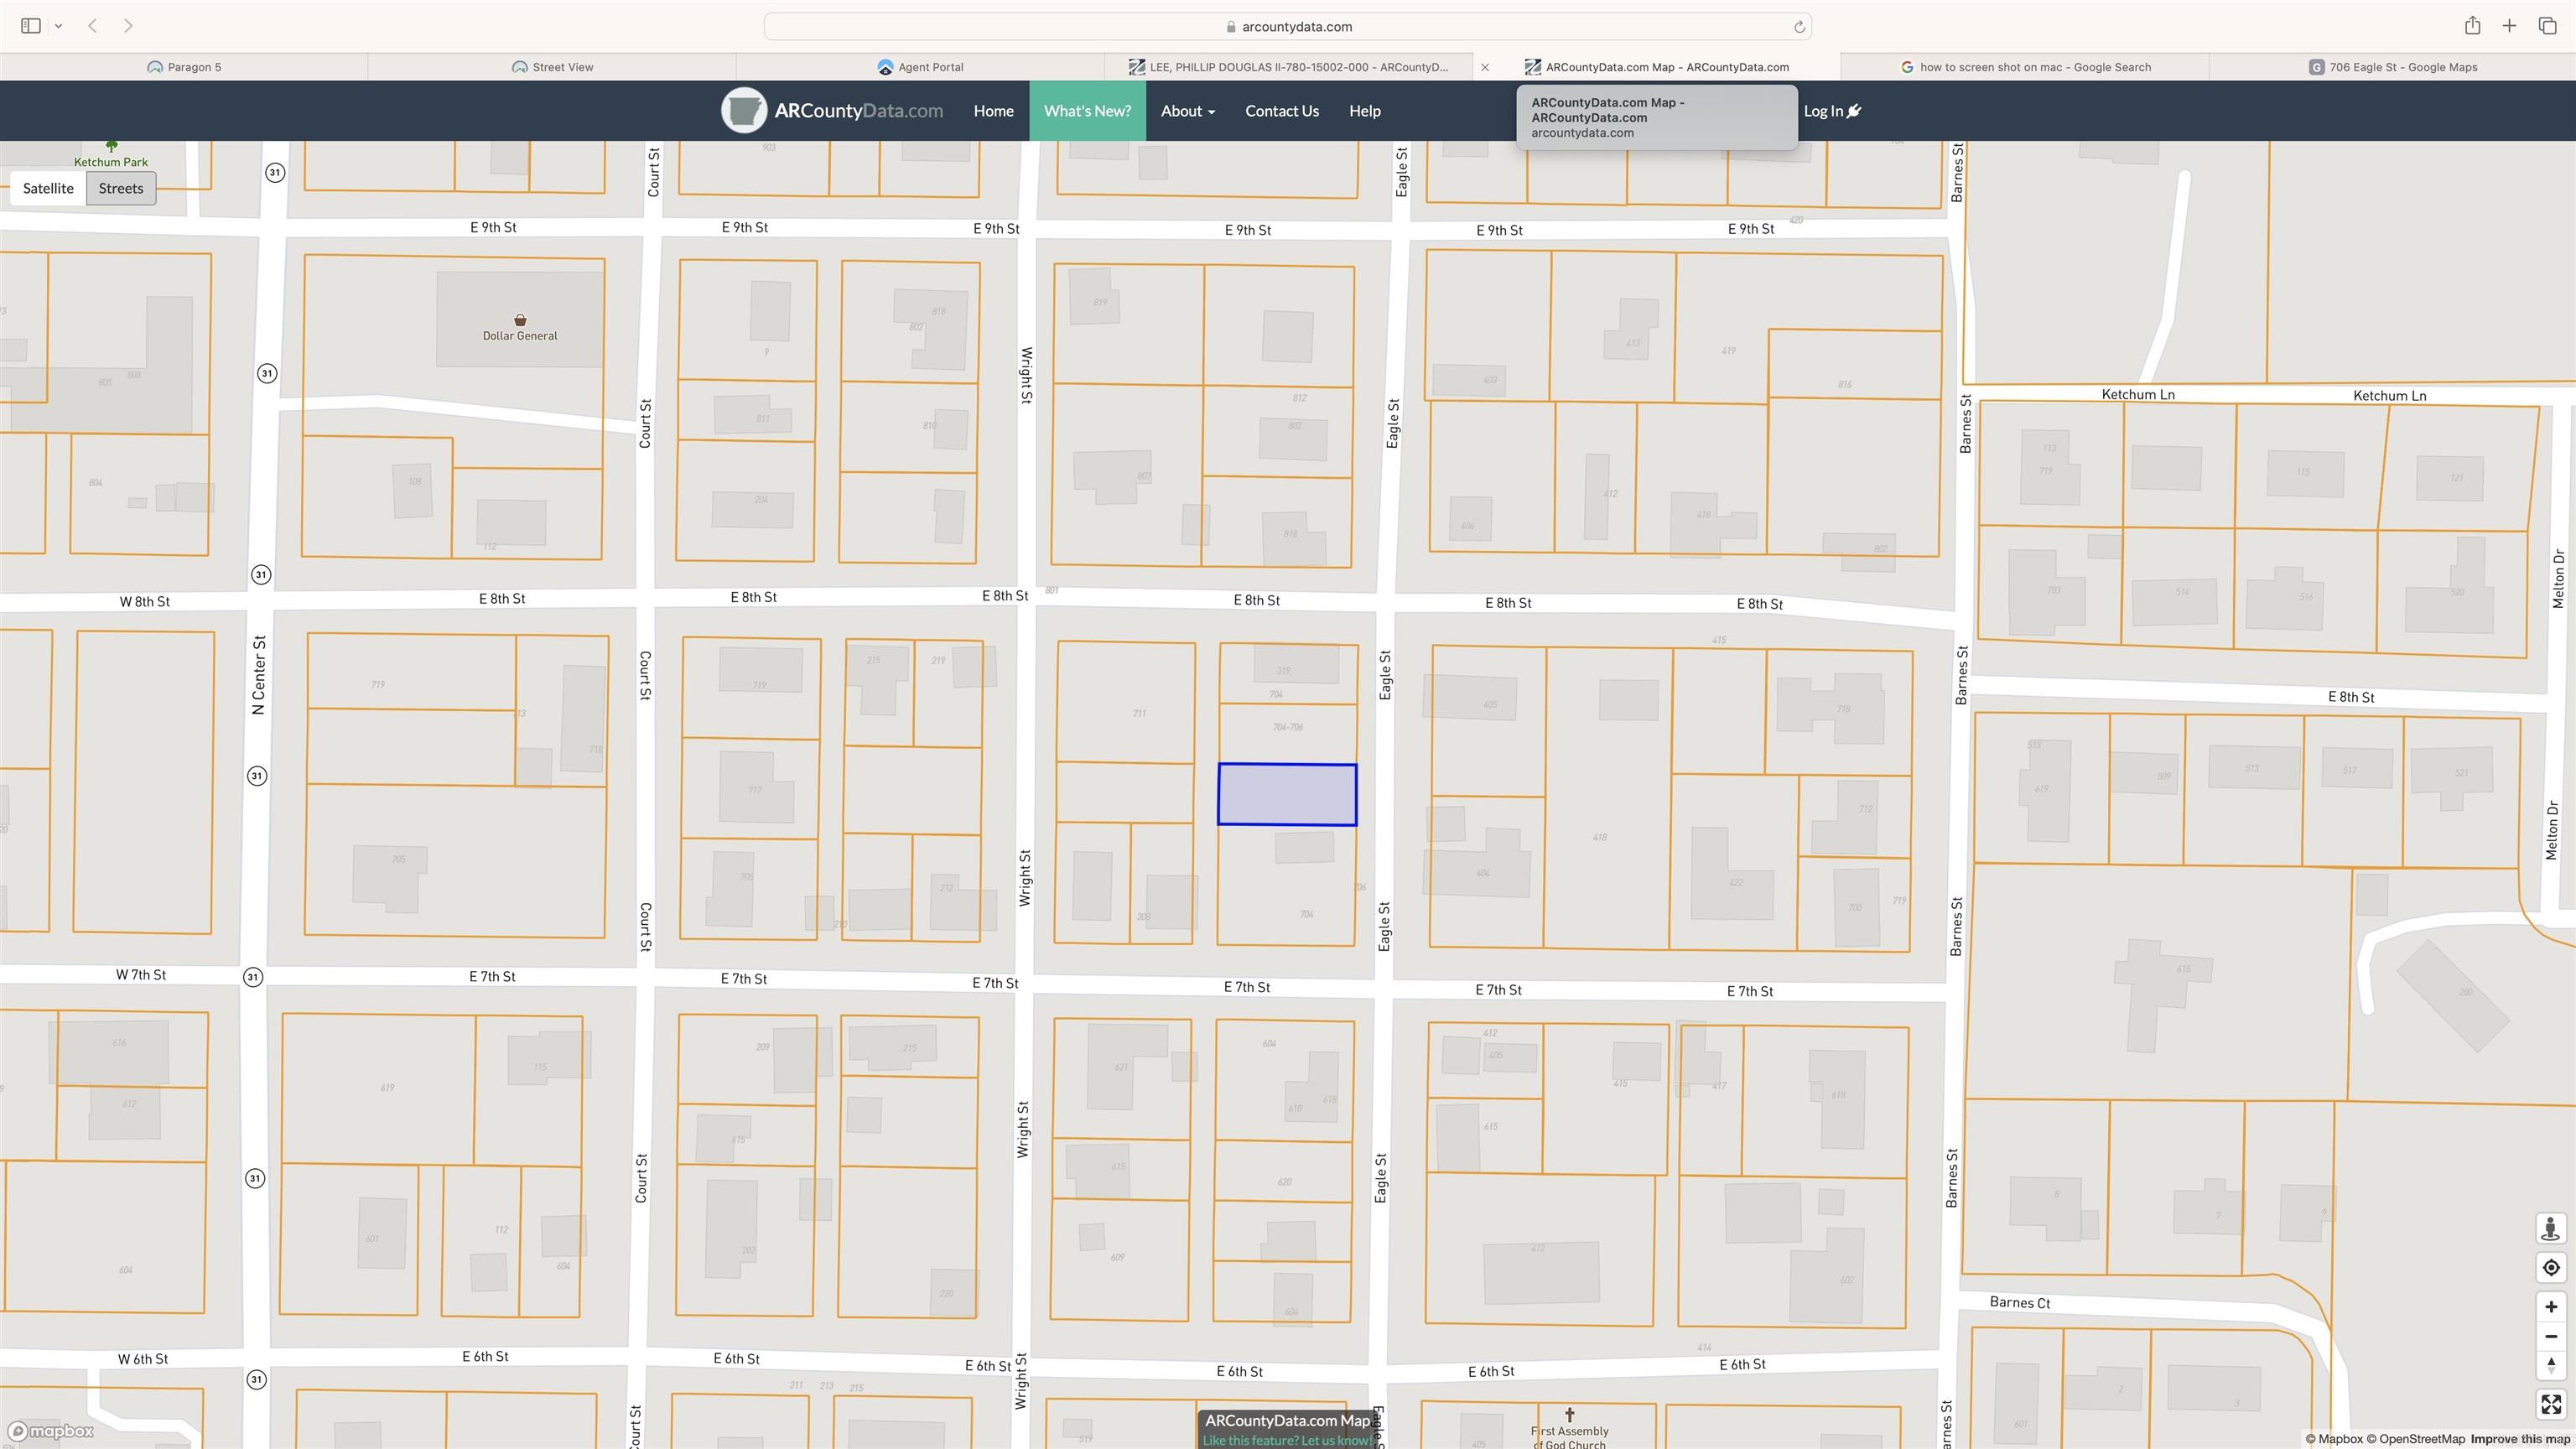Zoom out with the map minus button

[x=2550, y=1336]
